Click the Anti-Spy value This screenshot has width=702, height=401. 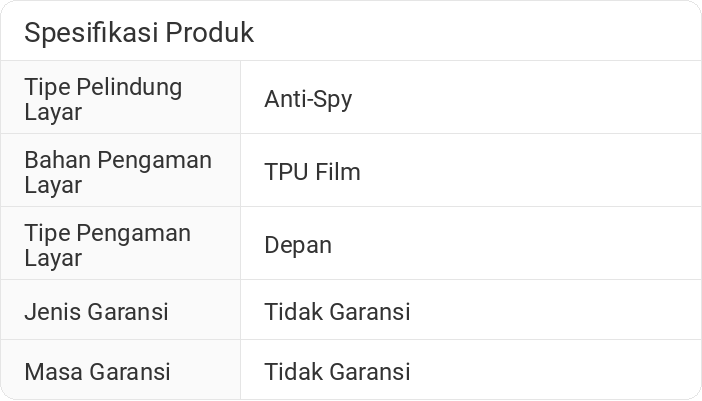(308, 99)
